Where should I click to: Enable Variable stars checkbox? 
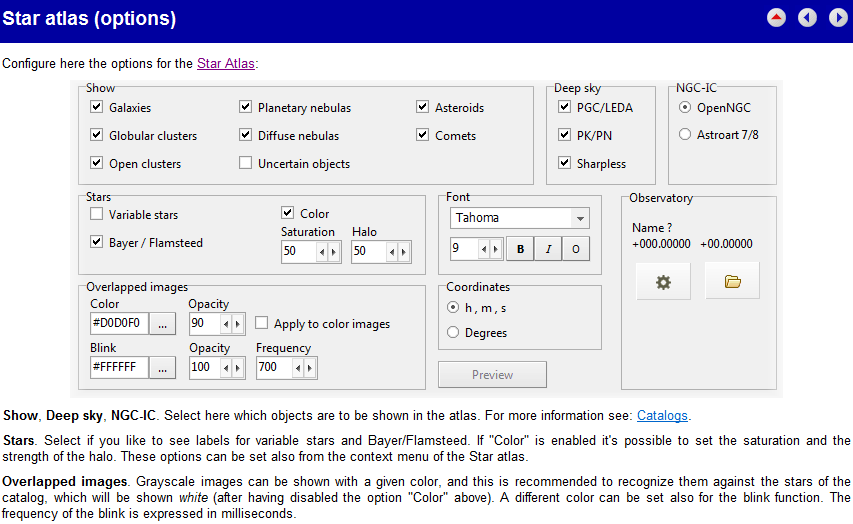tap(96, 214)
